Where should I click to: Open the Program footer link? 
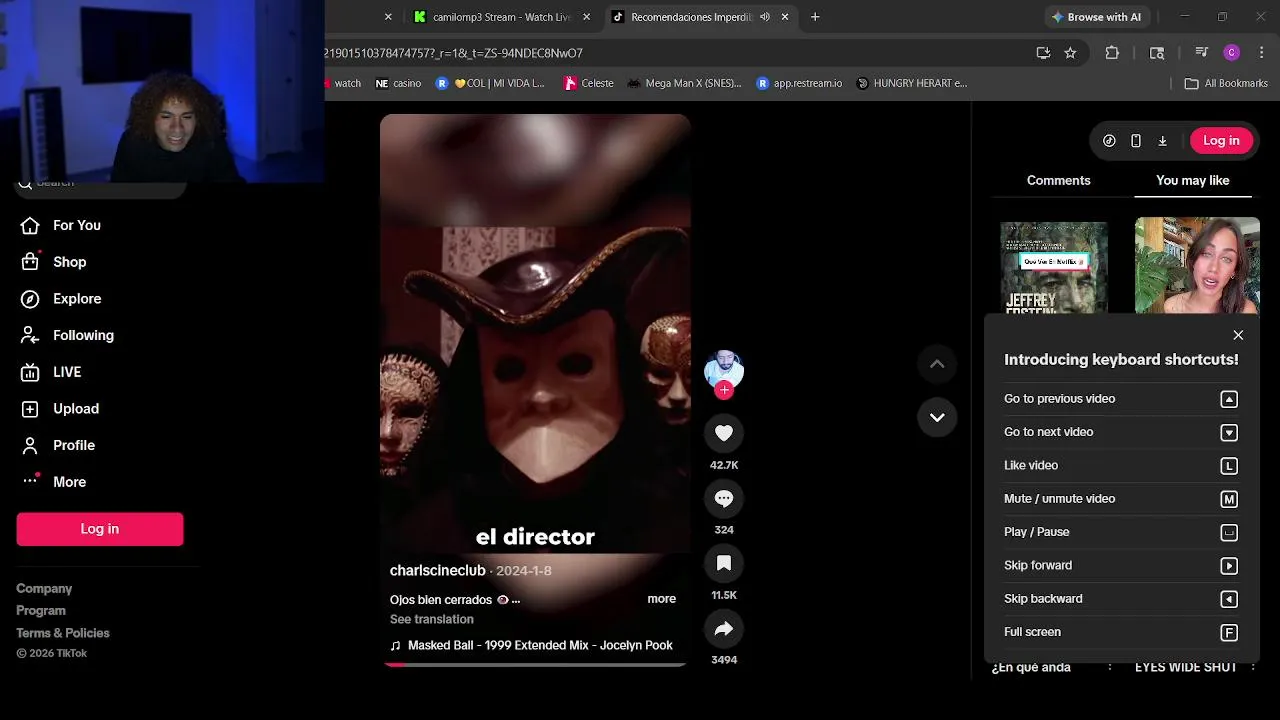click(x=41, y=611)
